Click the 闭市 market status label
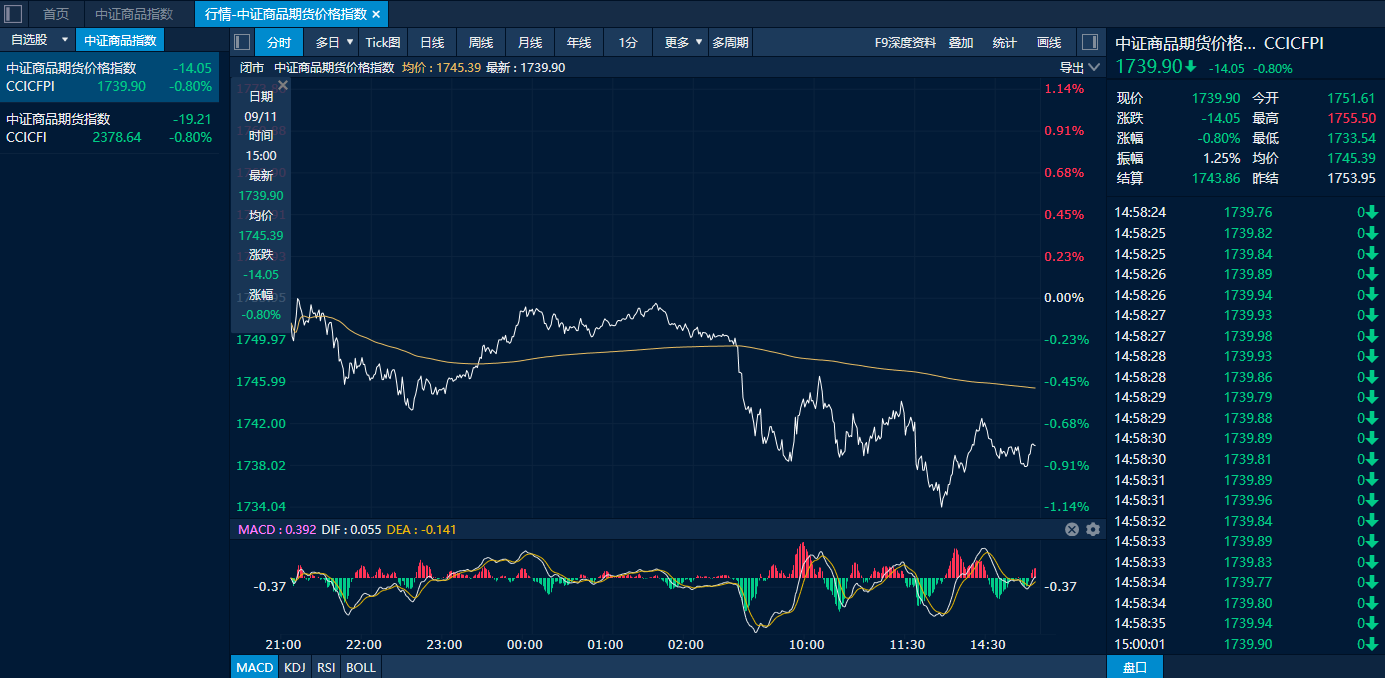 [252, 68]
